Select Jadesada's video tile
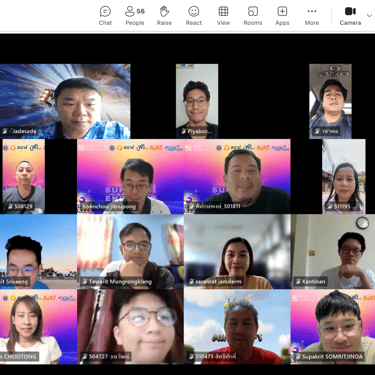Image resolution: width=375 pixels, height=375 pixels. (65, 101)
